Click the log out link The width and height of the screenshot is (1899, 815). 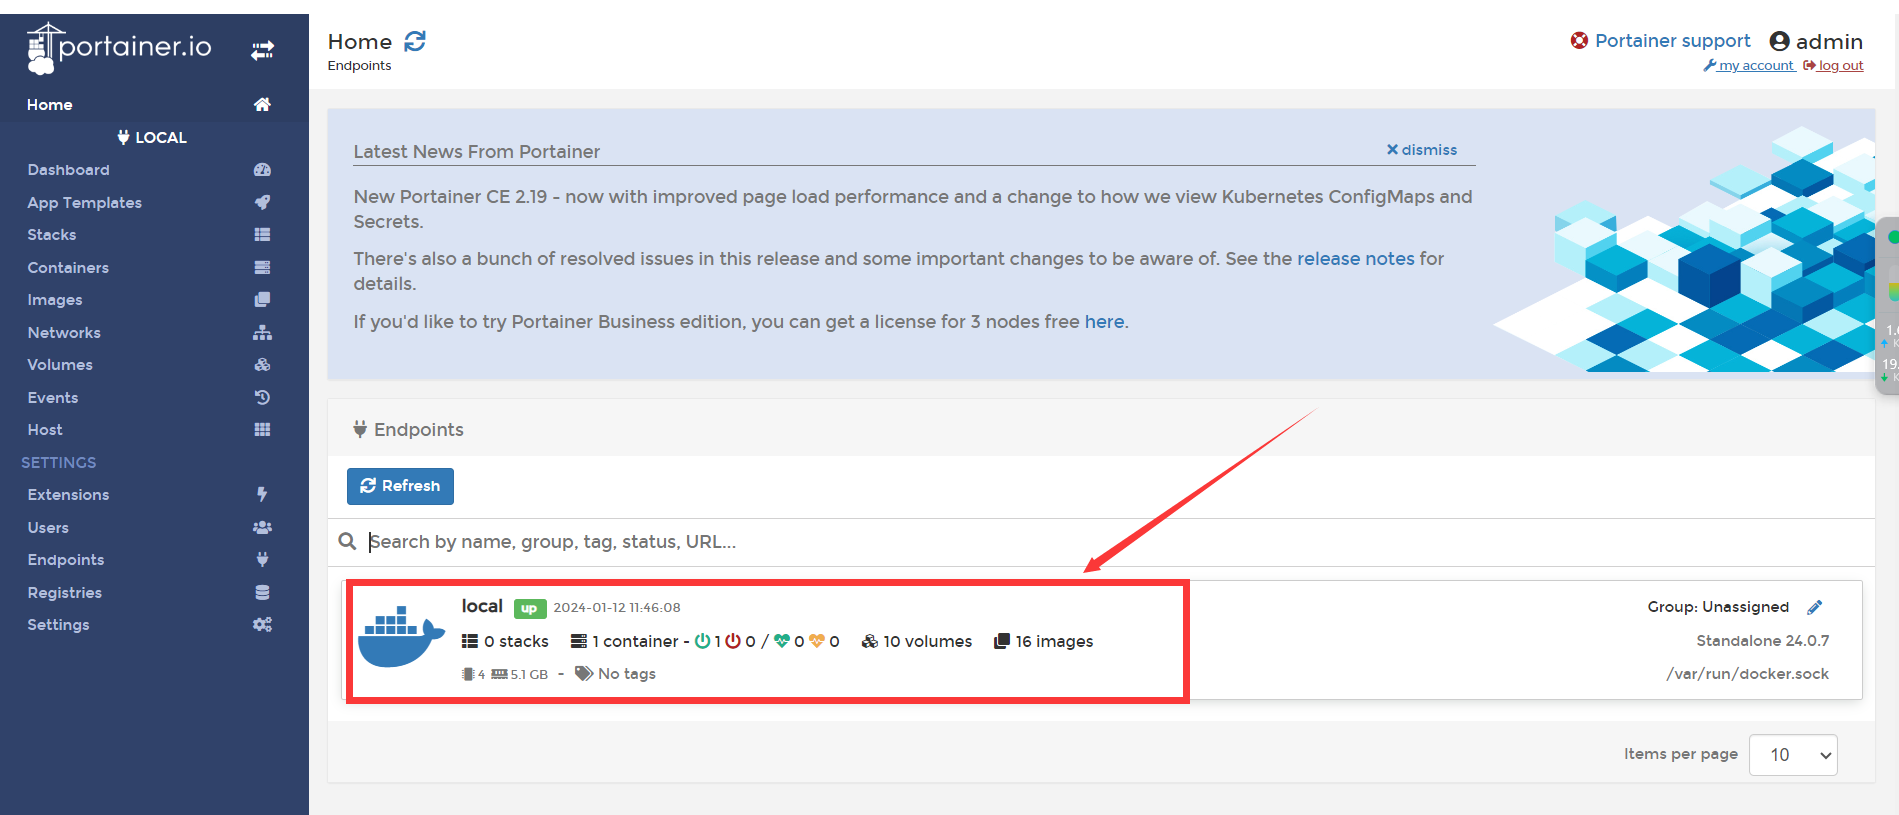(x=1833, y=65)
